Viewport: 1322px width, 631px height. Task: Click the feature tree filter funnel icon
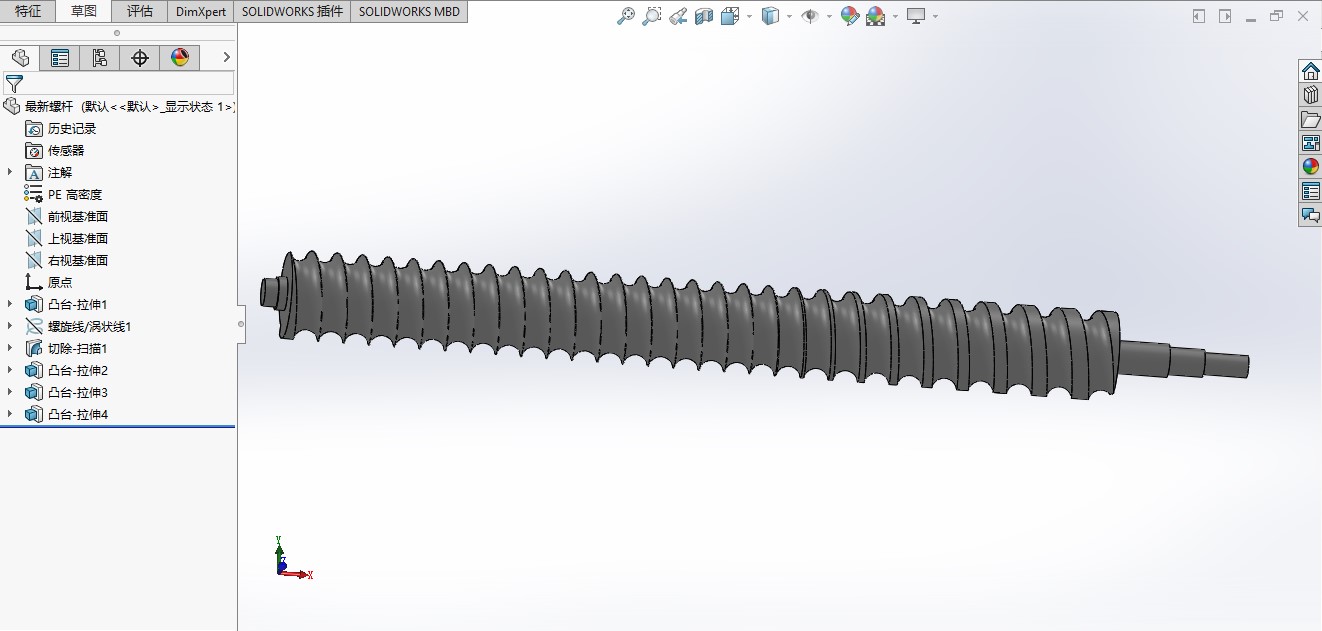14,84
